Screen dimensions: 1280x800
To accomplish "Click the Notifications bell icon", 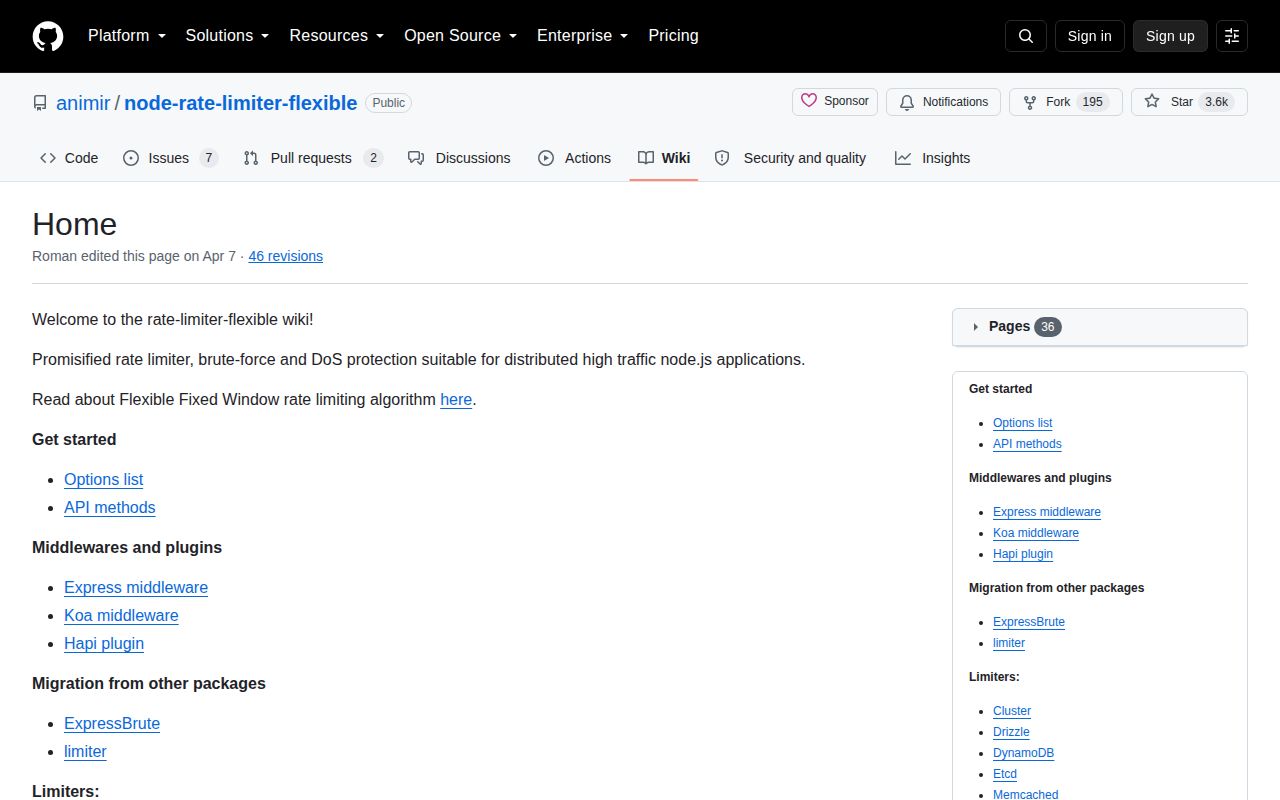I will [x=907, y=102].
